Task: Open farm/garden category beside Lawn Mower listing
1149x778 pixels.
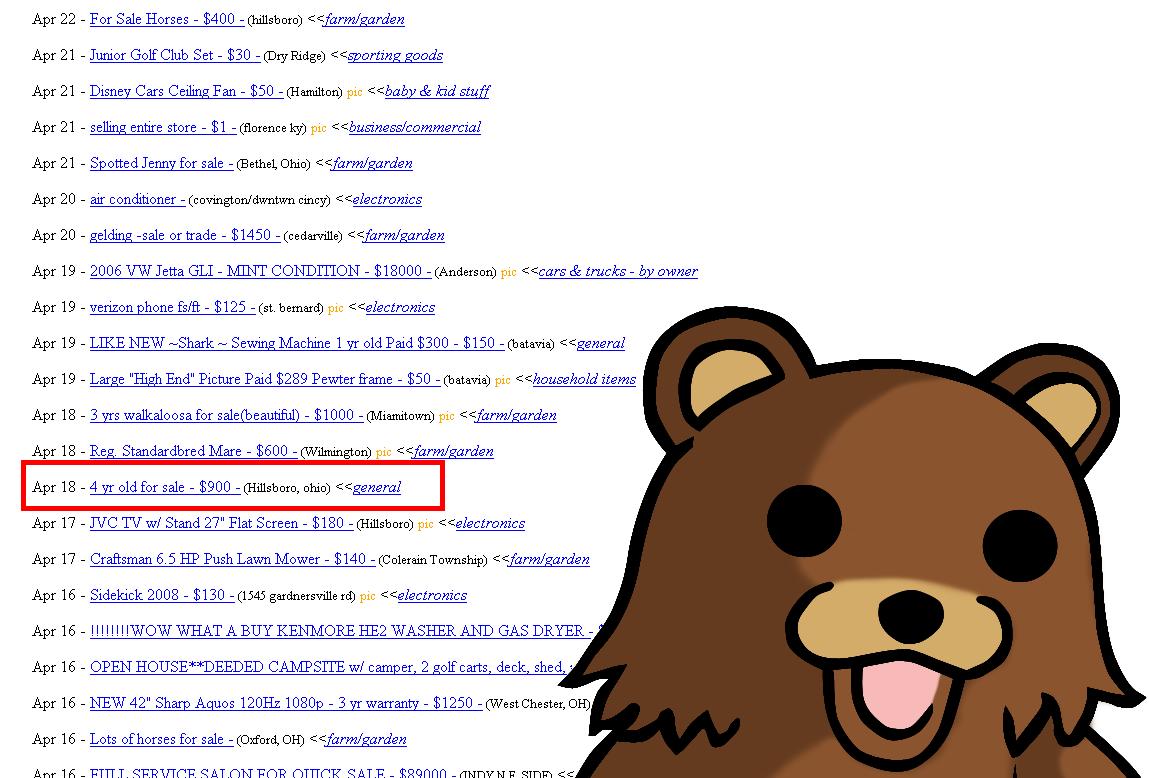Action: pyautogui.click(x=550, y=559)
